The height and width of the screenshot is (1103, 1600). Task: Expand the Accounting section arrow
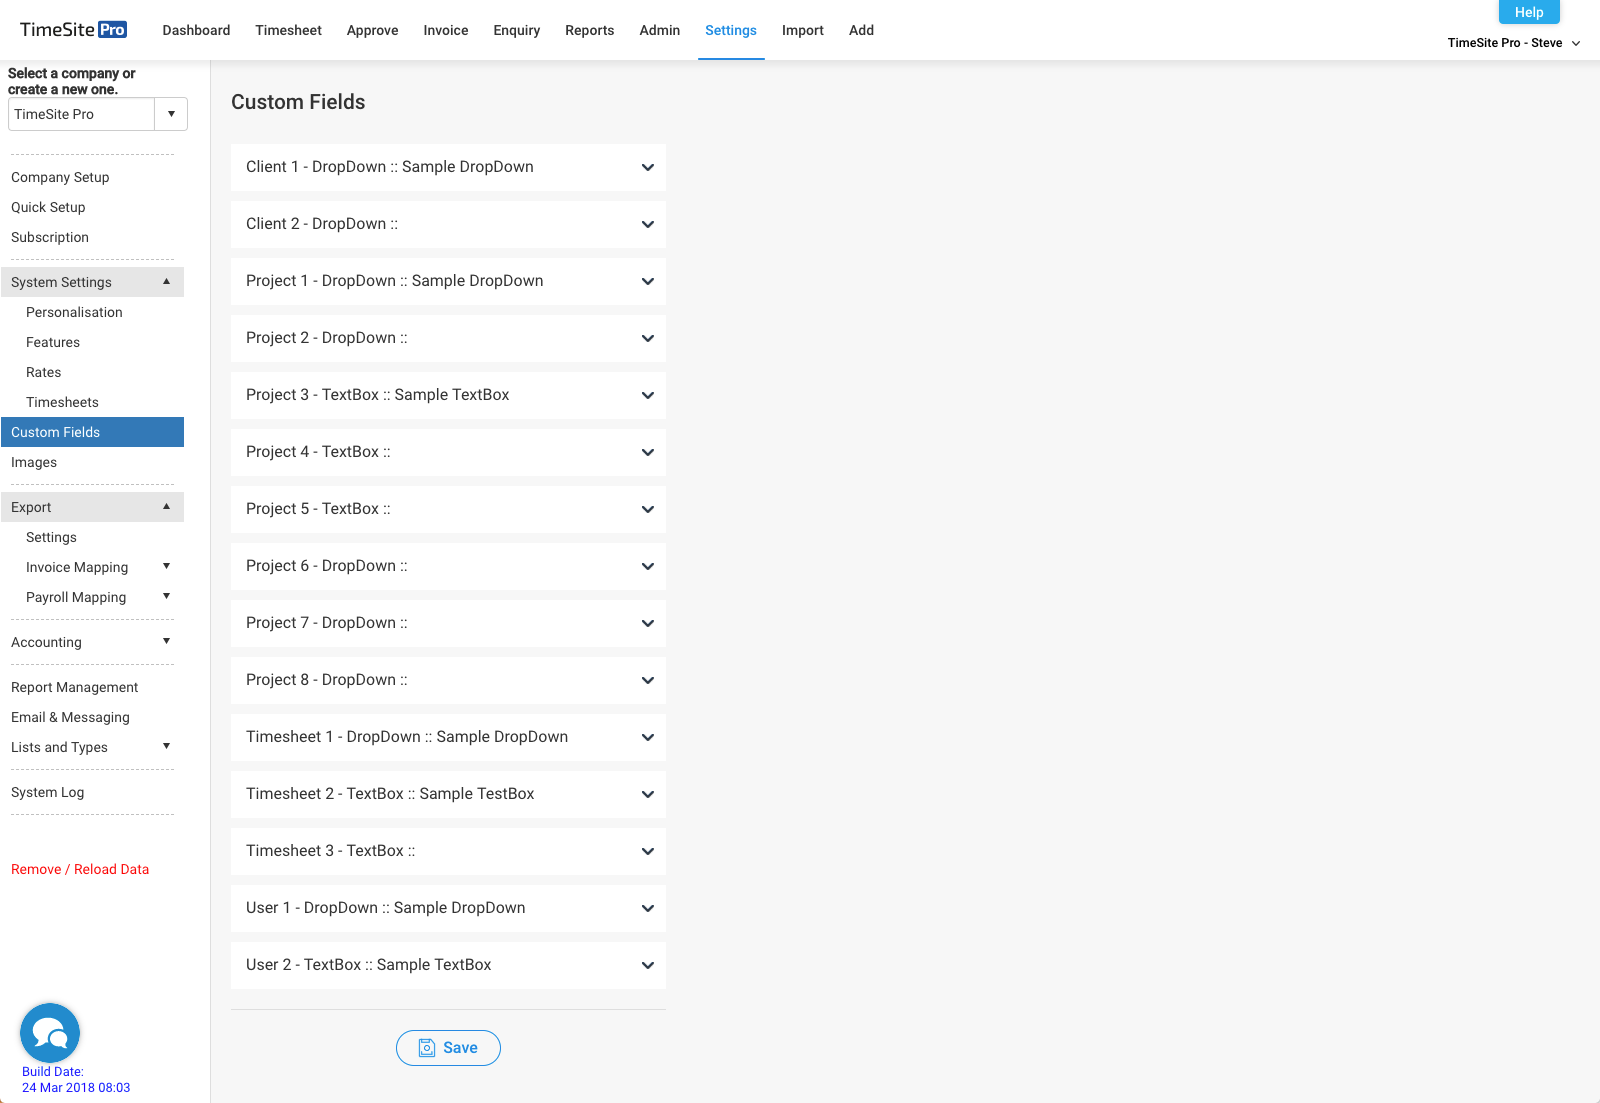point(166,642)
